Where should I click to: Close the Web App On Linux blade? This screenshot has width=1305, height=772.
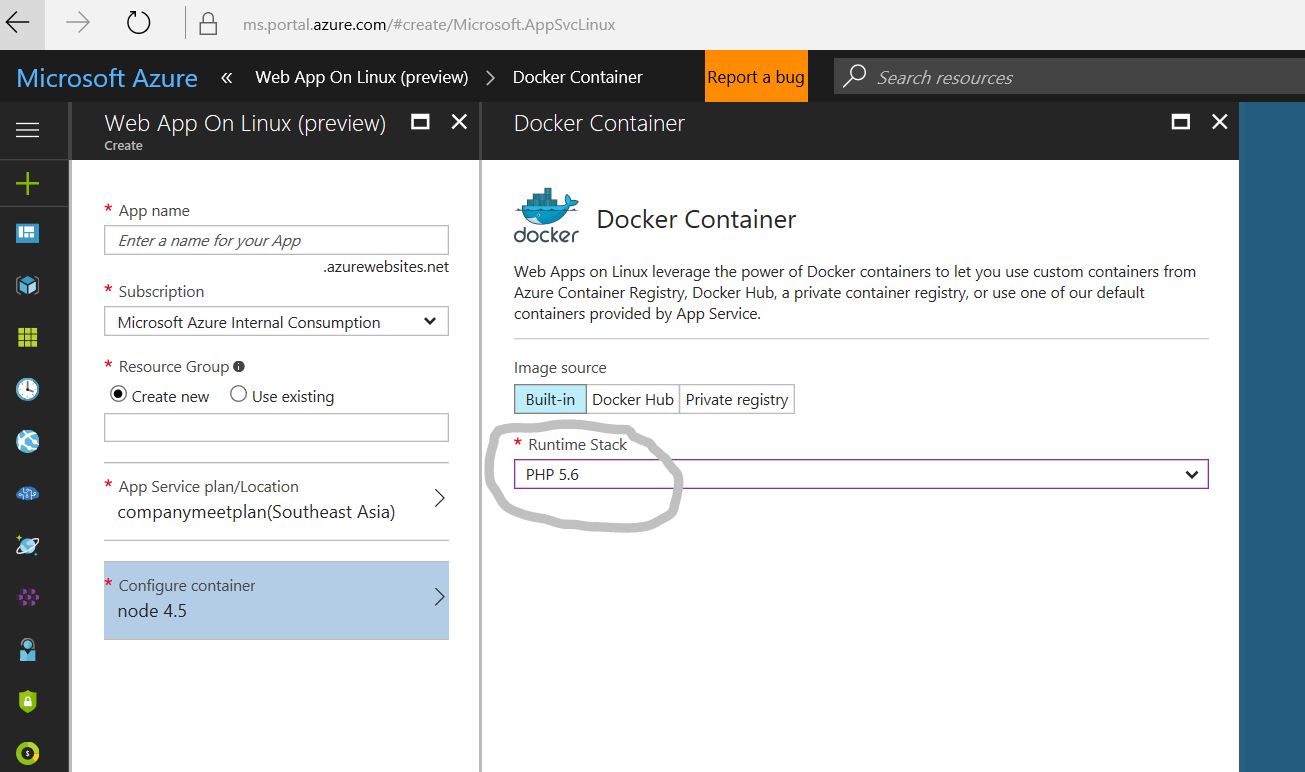459,122
